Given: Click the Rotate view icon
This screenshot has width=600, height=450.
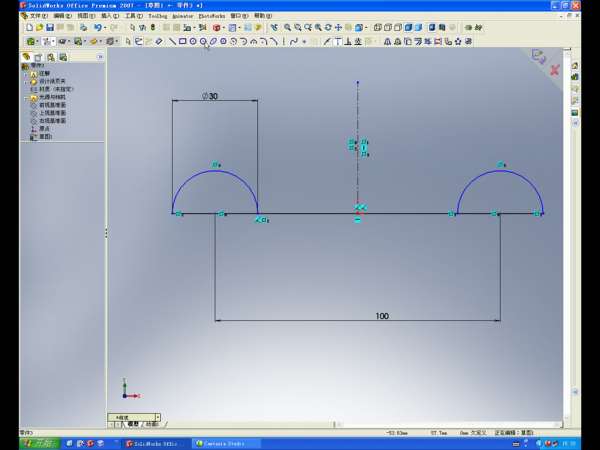Looking at the screenshot, I should tap(330, 28).
